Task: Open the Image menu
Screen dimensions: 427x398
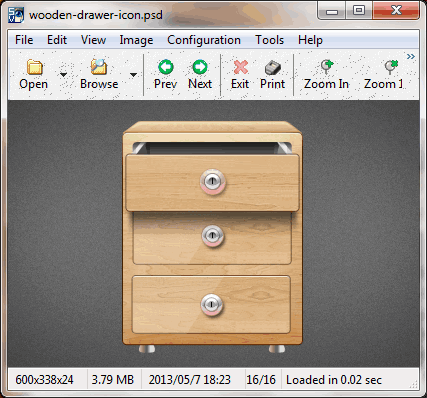Action: pos(136,40)
